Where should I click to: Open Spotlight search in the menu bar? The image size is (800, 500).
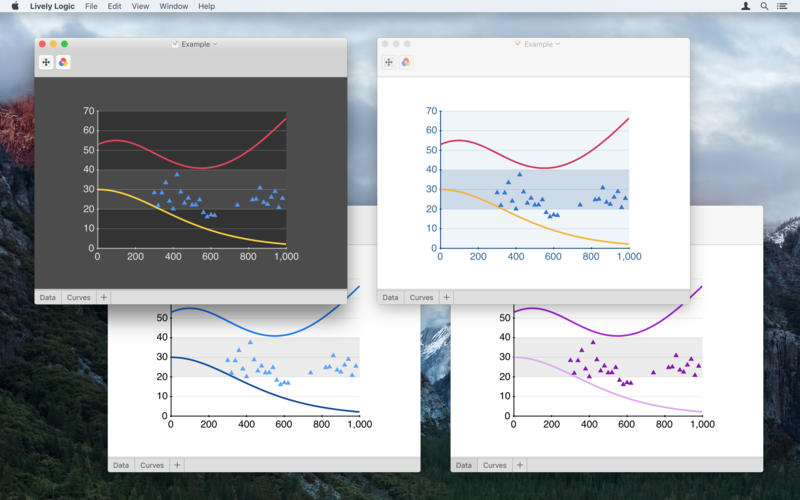pyautogui.click(x=765, y=6)
